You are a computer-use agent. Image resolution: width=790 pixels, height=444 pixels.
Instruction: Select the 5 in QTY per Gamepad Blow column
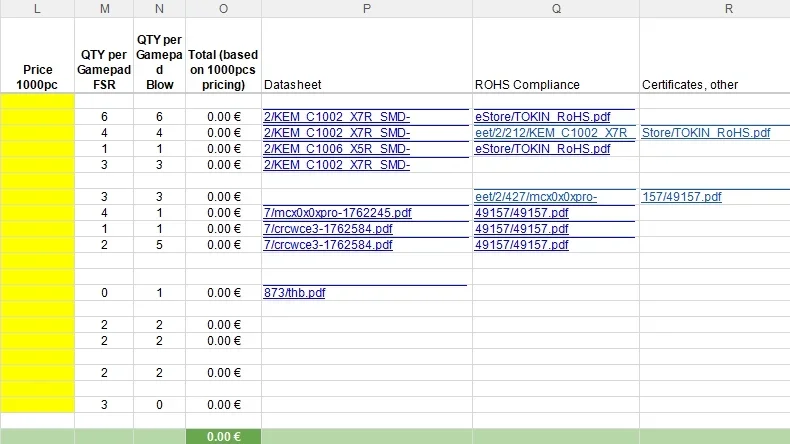[159, 245]
